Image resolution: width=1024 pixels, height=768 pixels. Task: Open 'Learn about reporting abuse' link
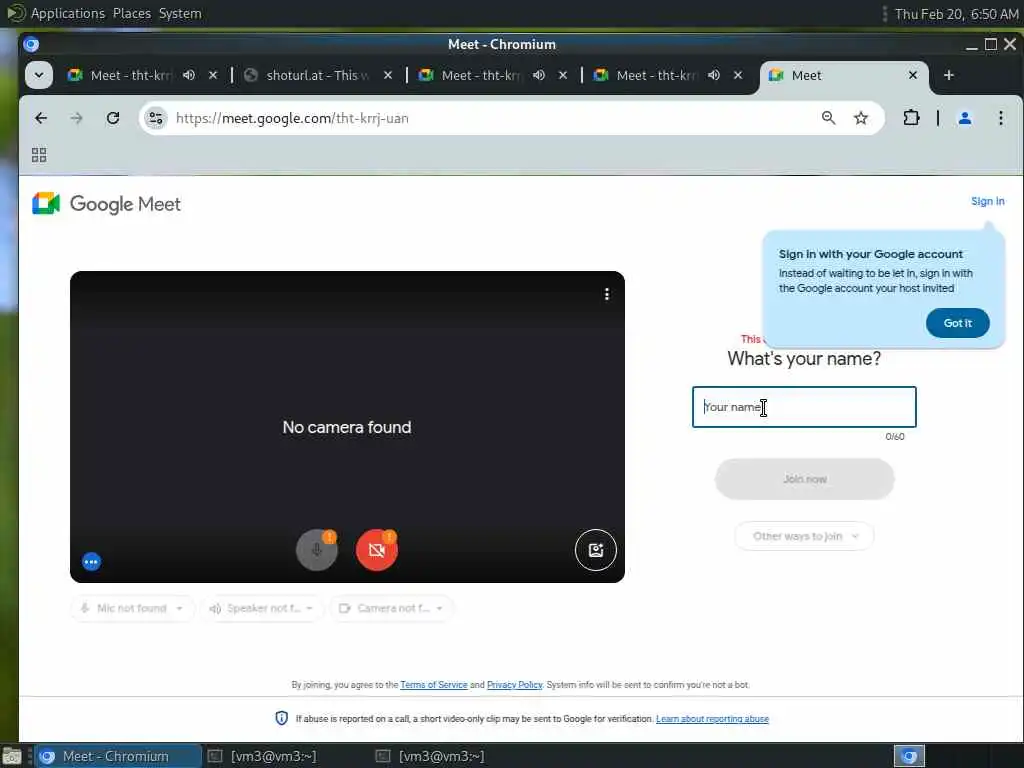point(712,719)
